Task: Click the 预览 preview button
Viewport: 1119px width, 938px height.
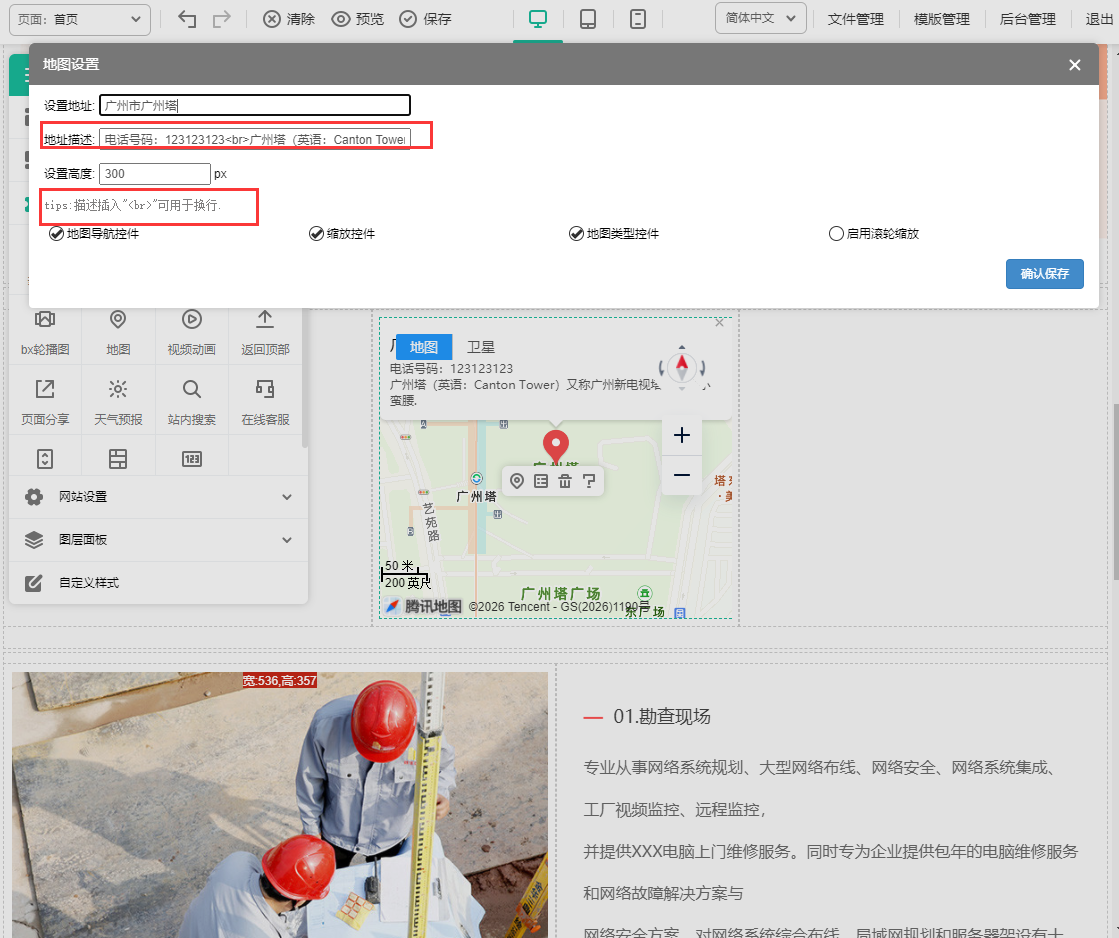Action: [x=358, y=19]
